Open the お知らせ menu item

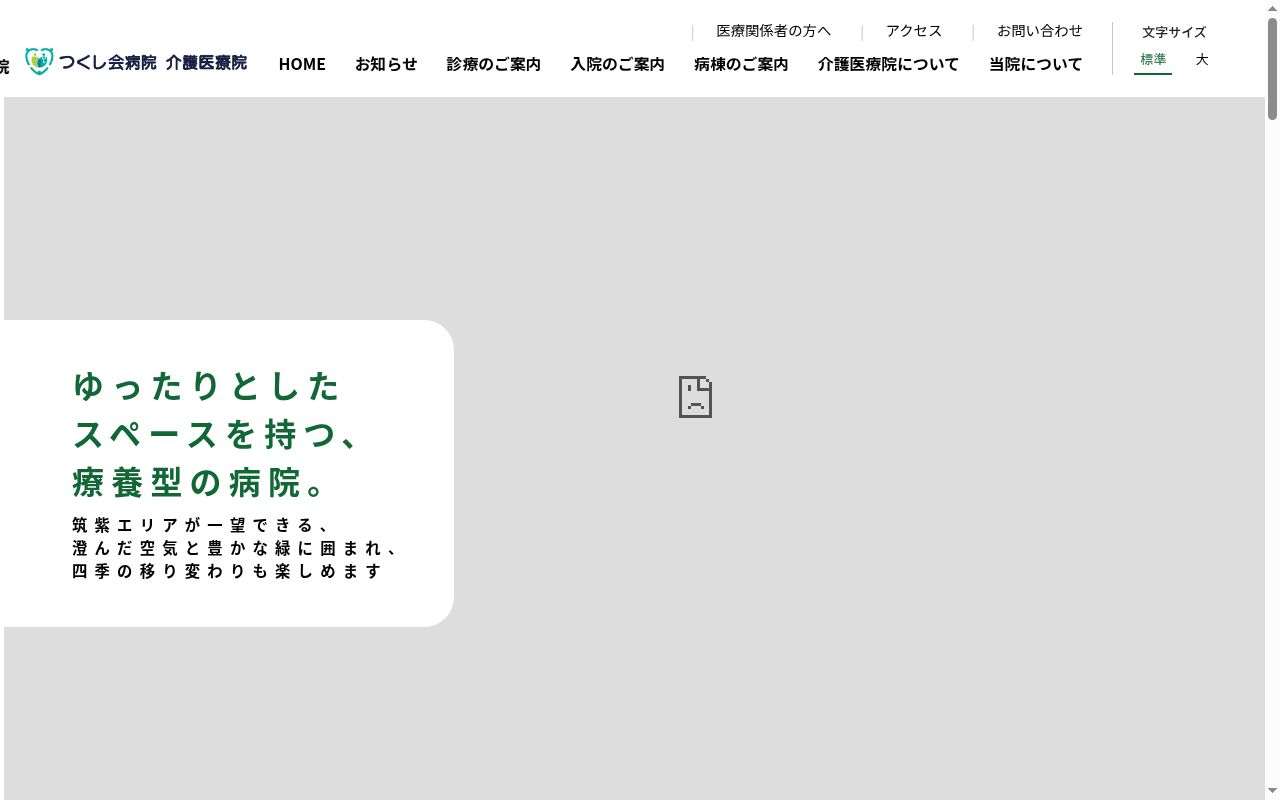tap(386, 64)
